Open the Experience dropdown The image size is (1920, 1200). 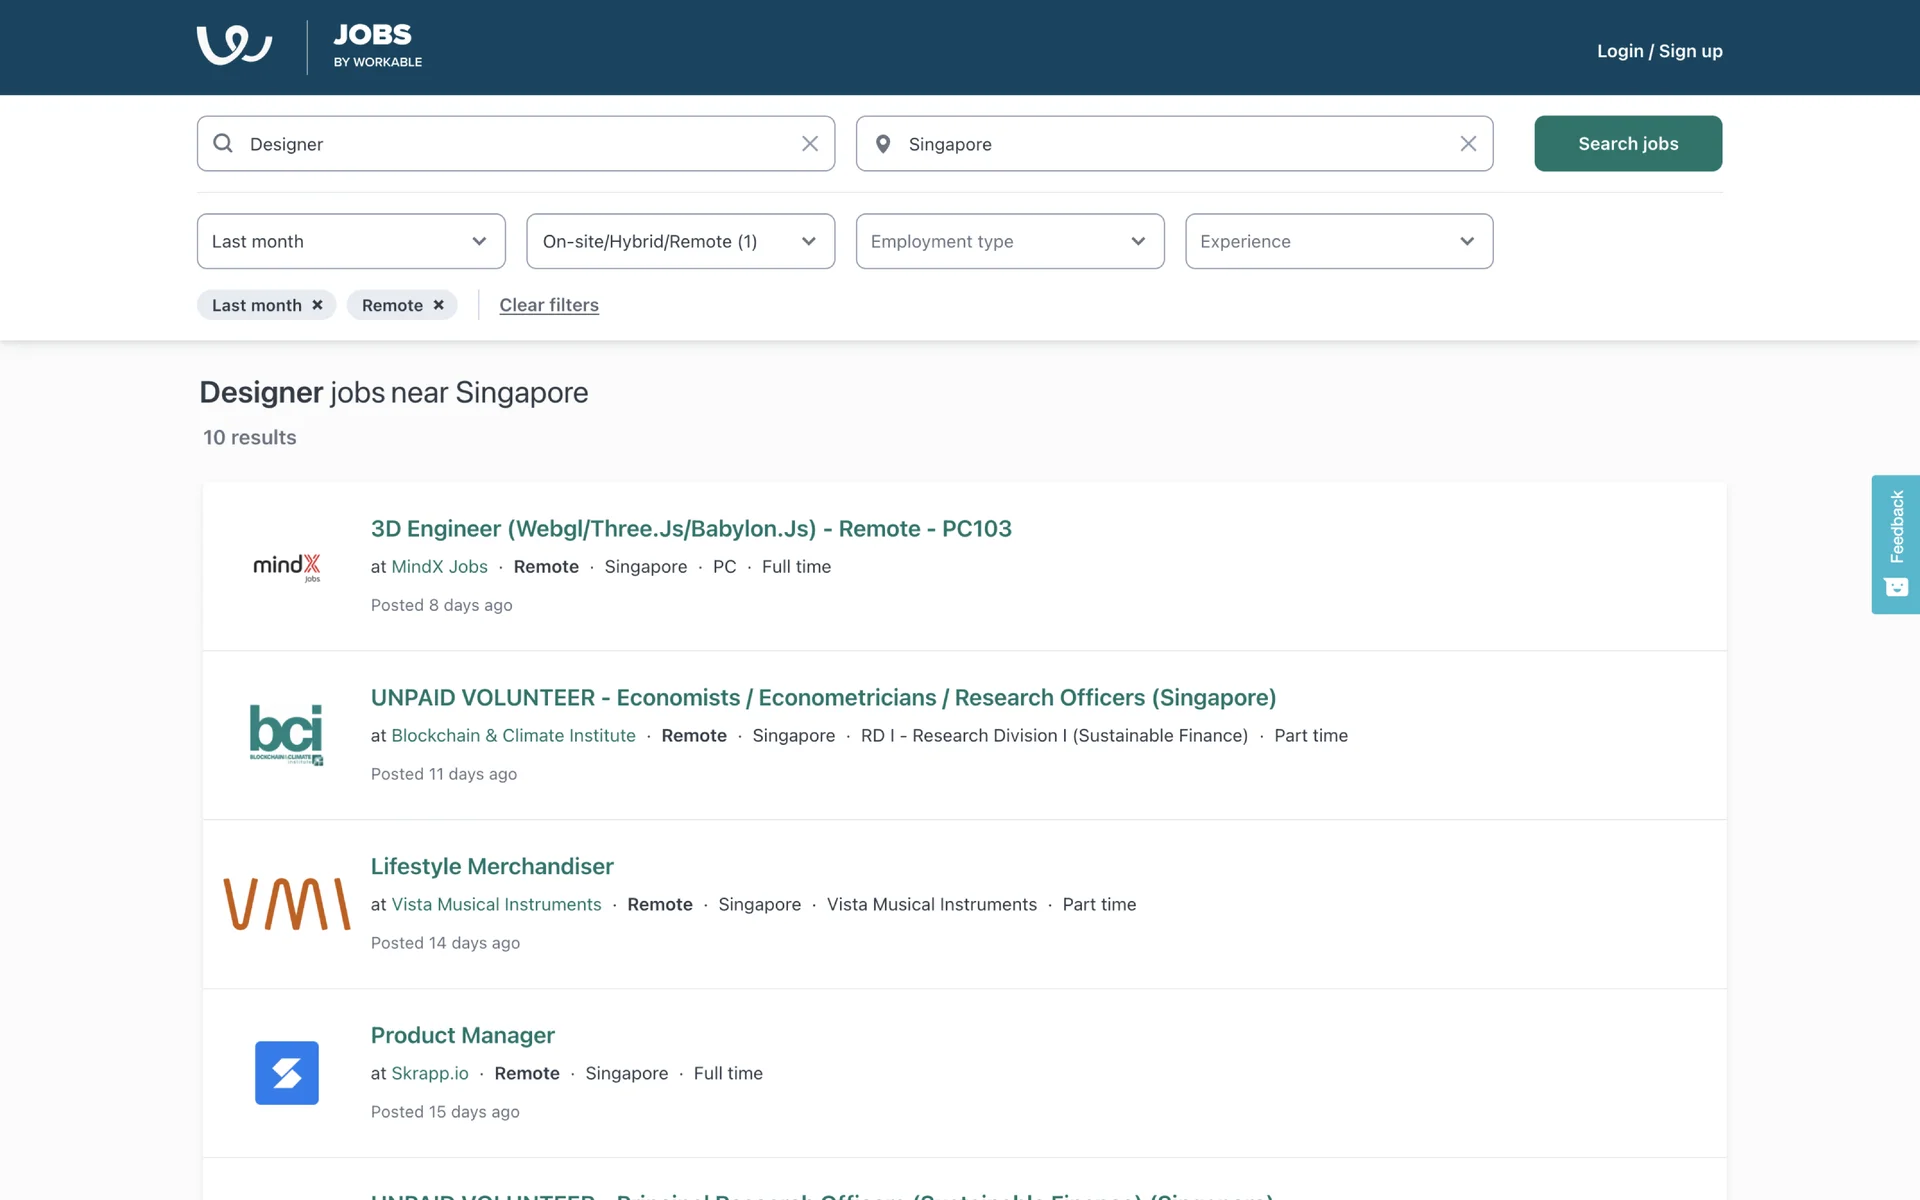tap(1338, 241)
